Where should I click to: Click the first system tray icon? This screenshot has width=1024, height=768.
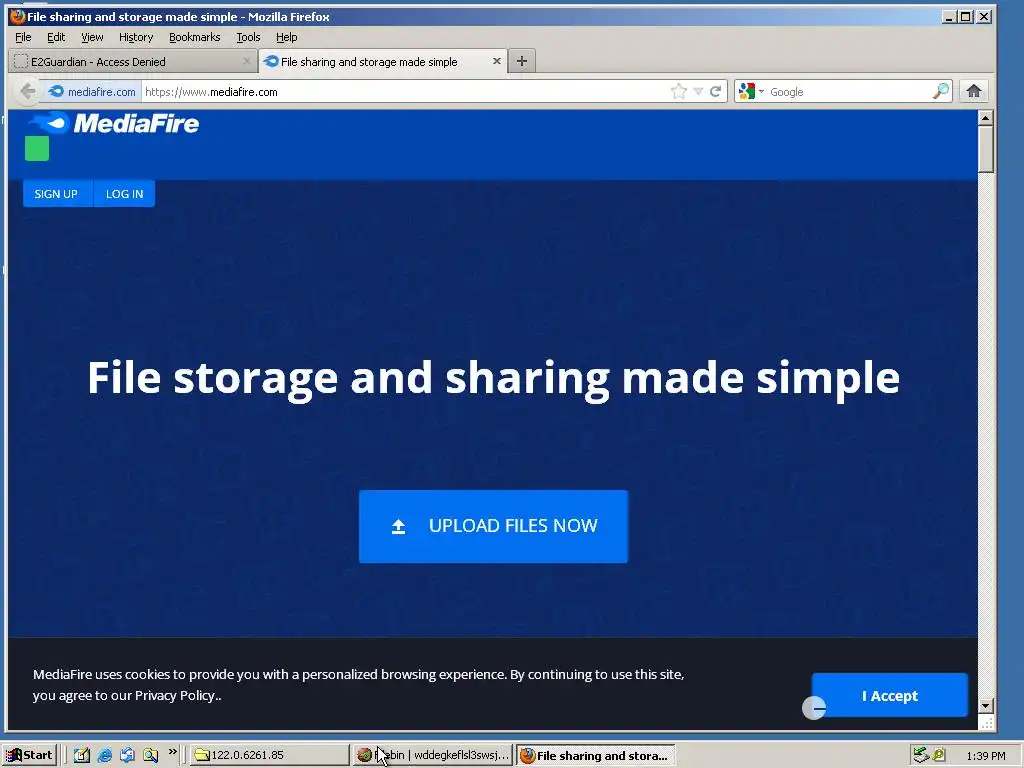[921, 755]
